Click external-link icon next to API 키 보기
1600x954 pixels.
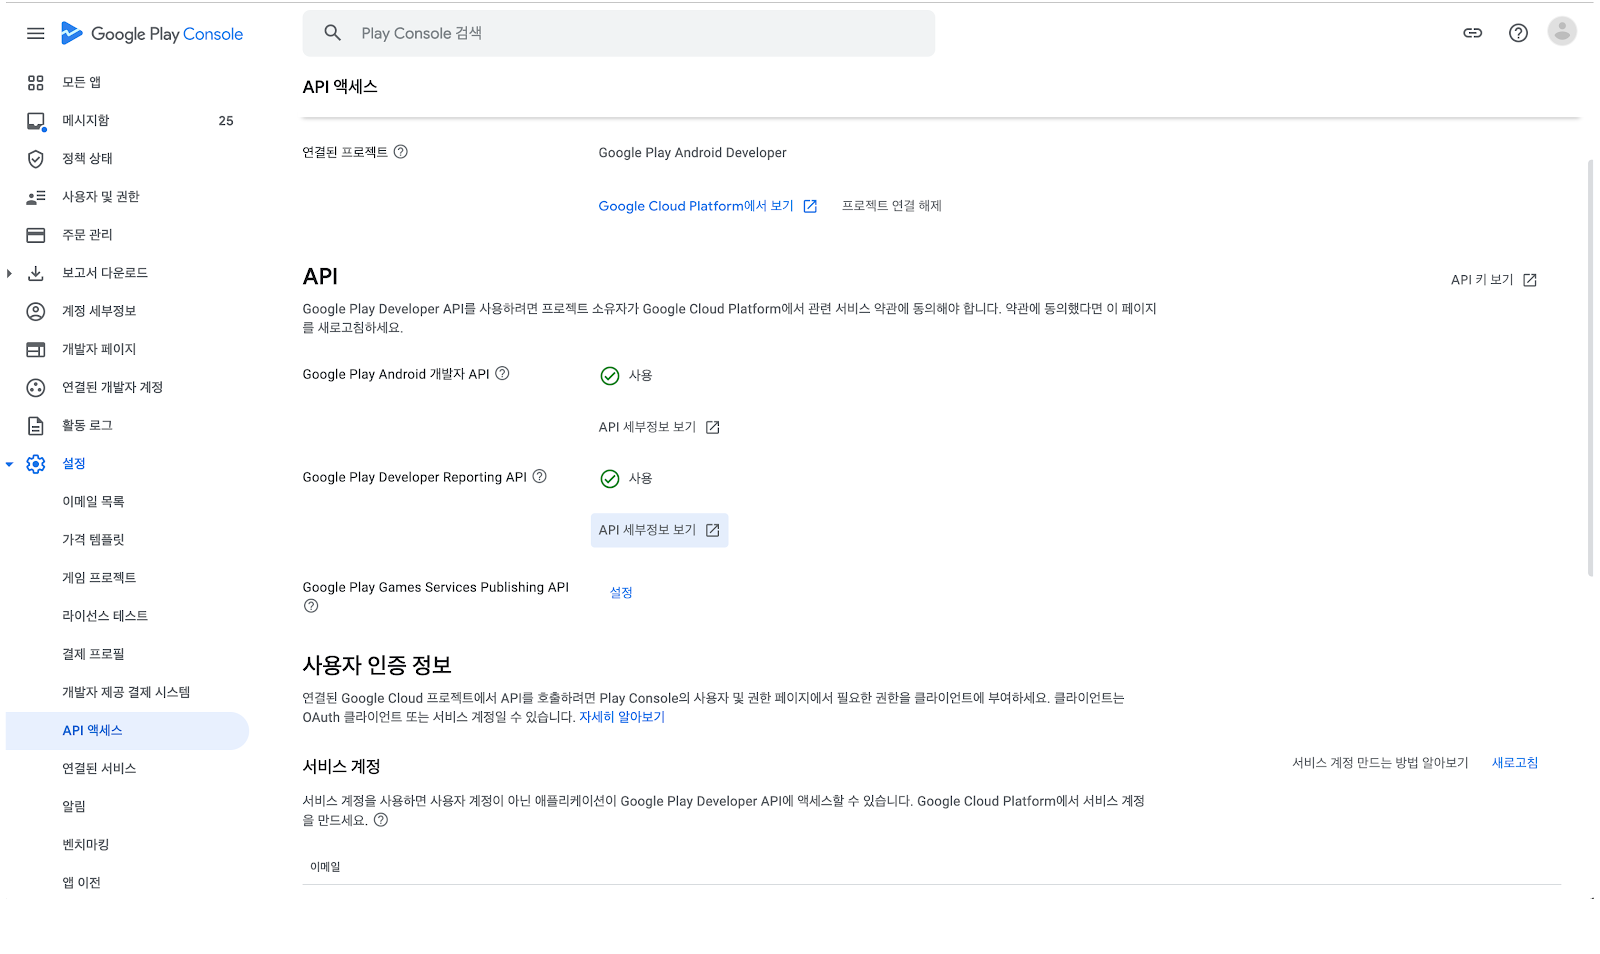[1529, 280]
